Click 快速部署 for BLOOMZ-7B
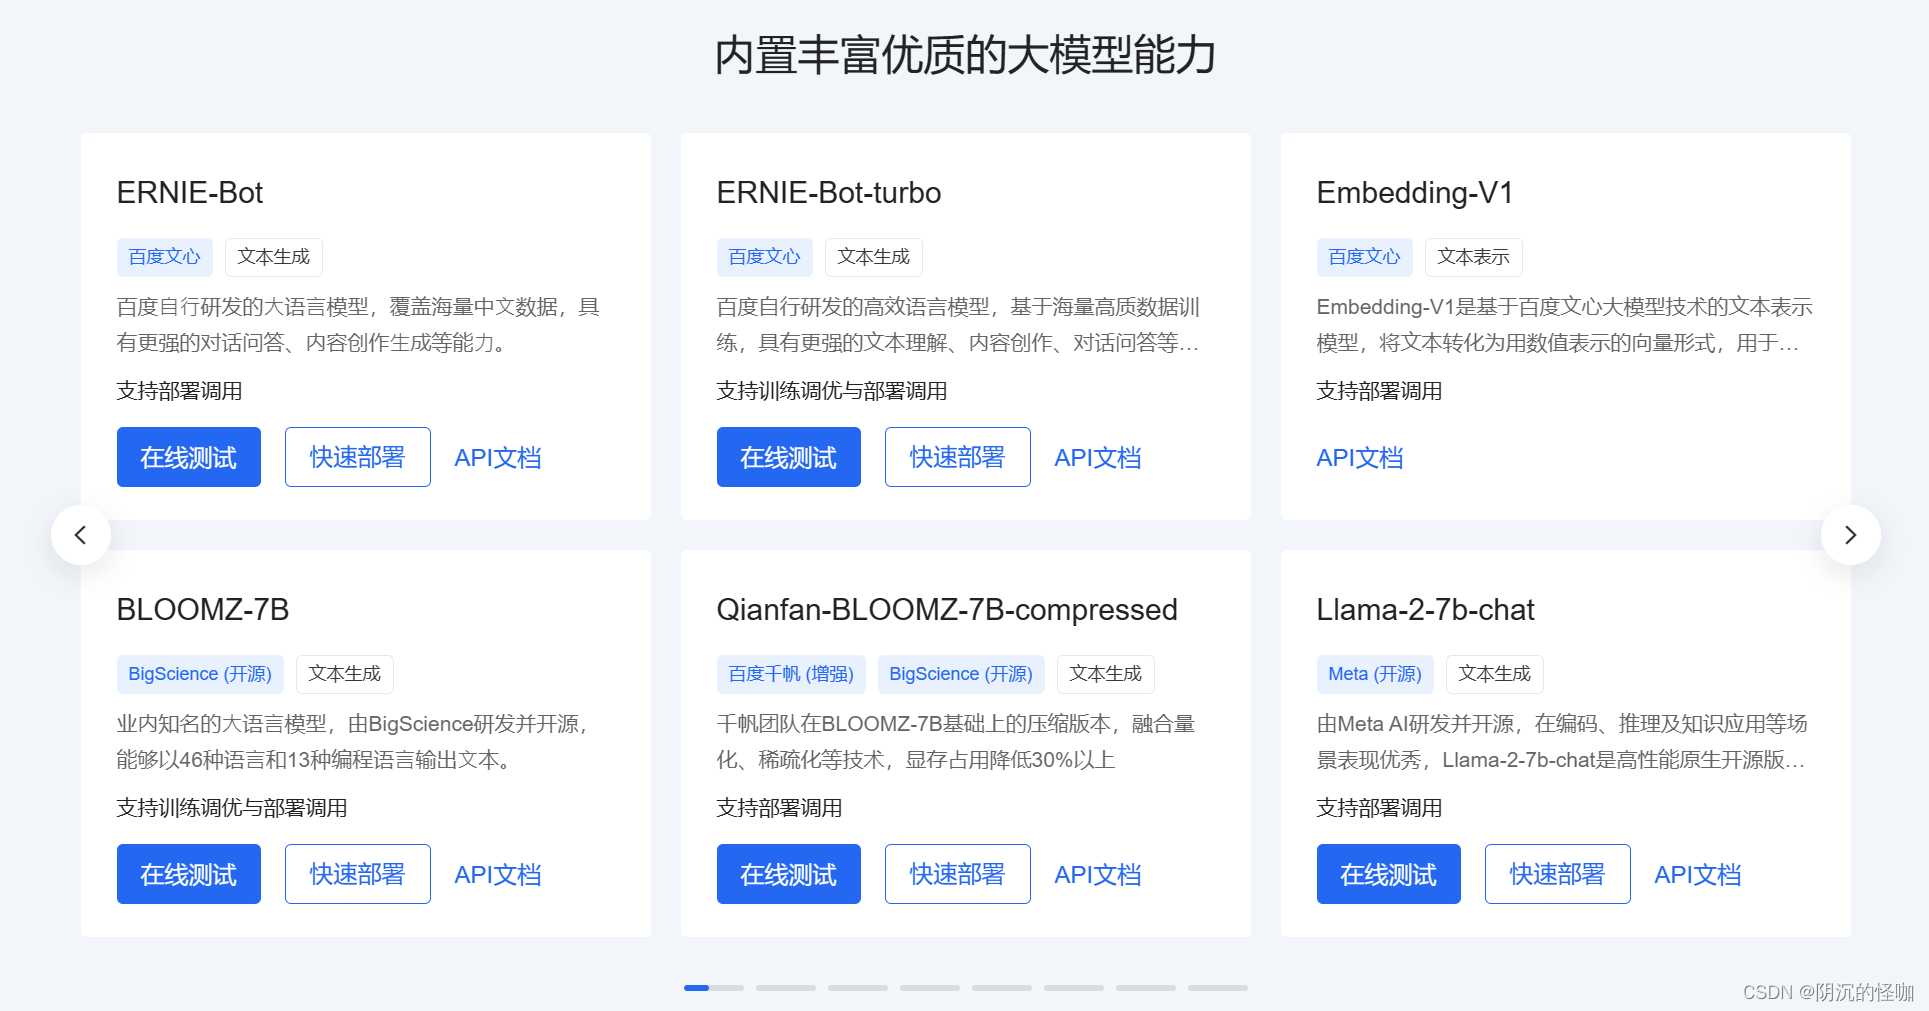Viewport: 1929px width, 1011px height. [x=357, y=874]
